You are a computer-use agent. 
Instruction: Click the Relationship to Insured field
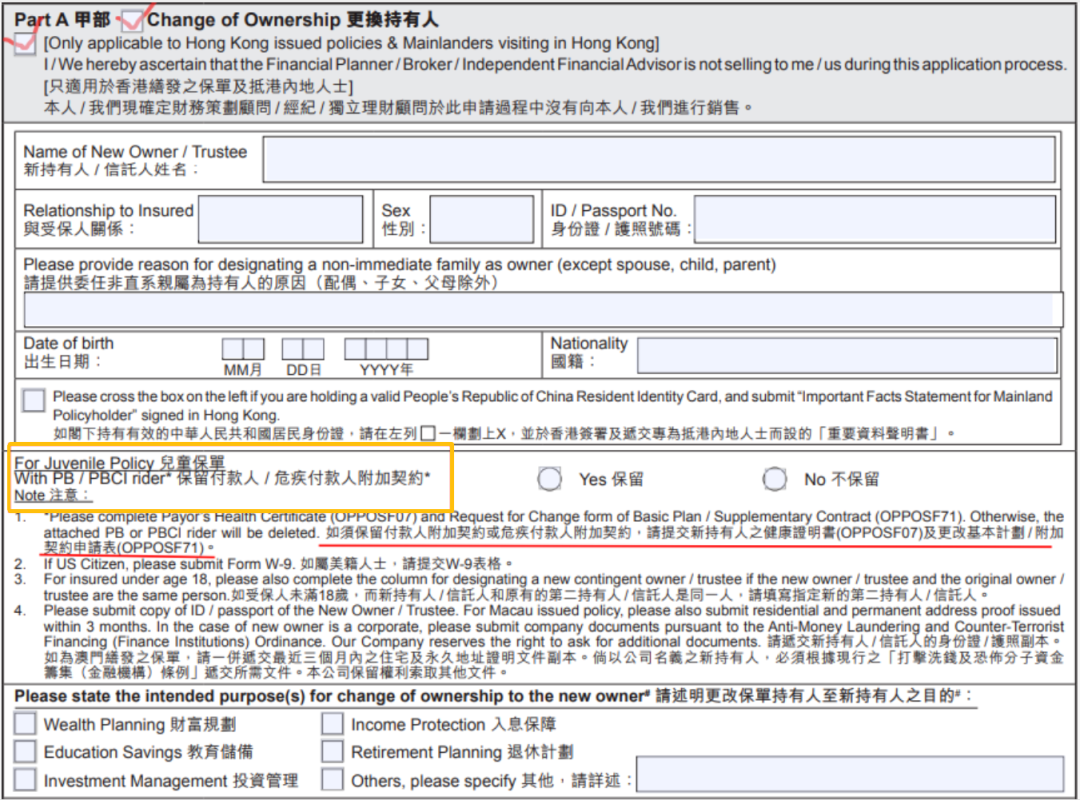pyautogui.click(x=280, y=219)
